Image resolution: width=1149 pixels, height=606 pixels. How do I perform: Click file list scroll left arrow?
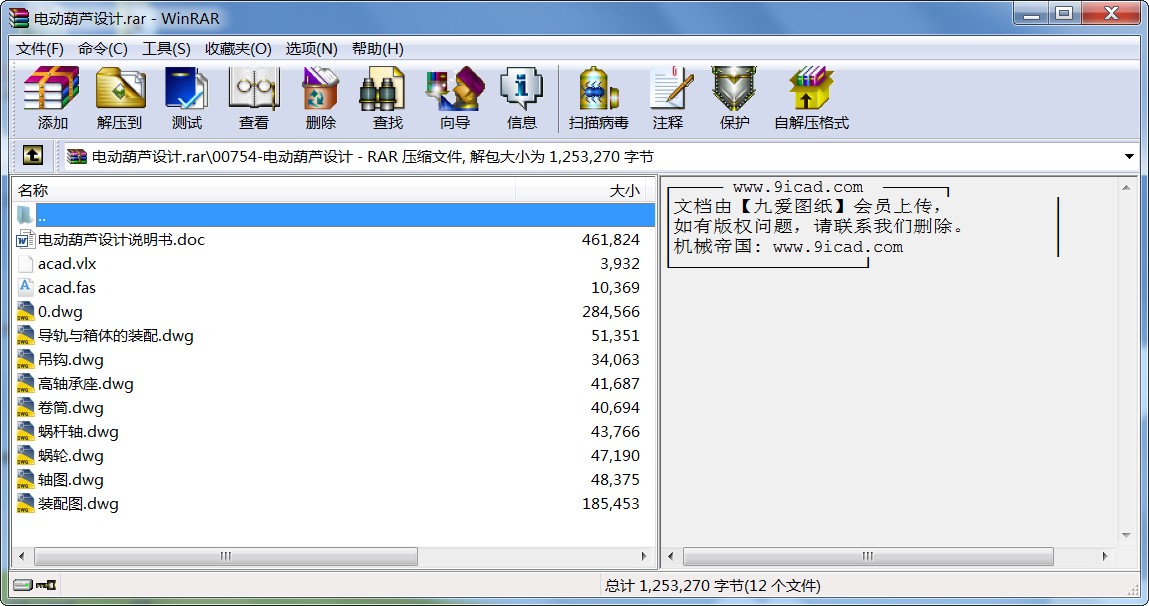[x=21, y=556]
